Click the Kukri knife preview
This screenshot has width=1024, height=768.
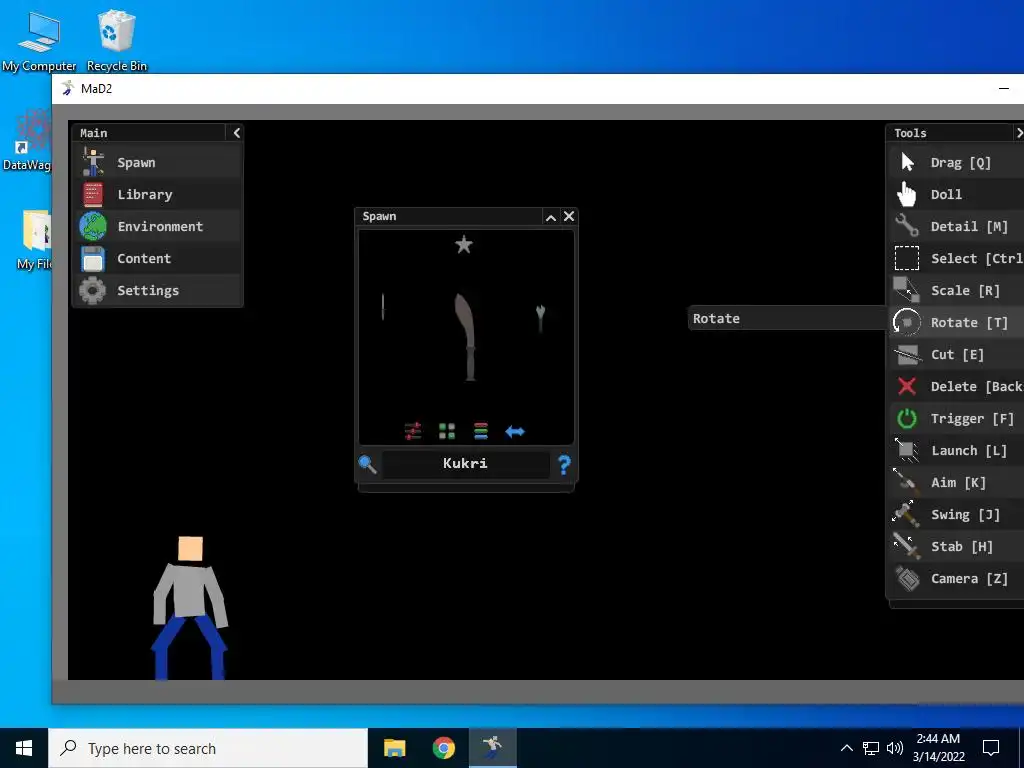pyautogui.click(x=466, y=336)
